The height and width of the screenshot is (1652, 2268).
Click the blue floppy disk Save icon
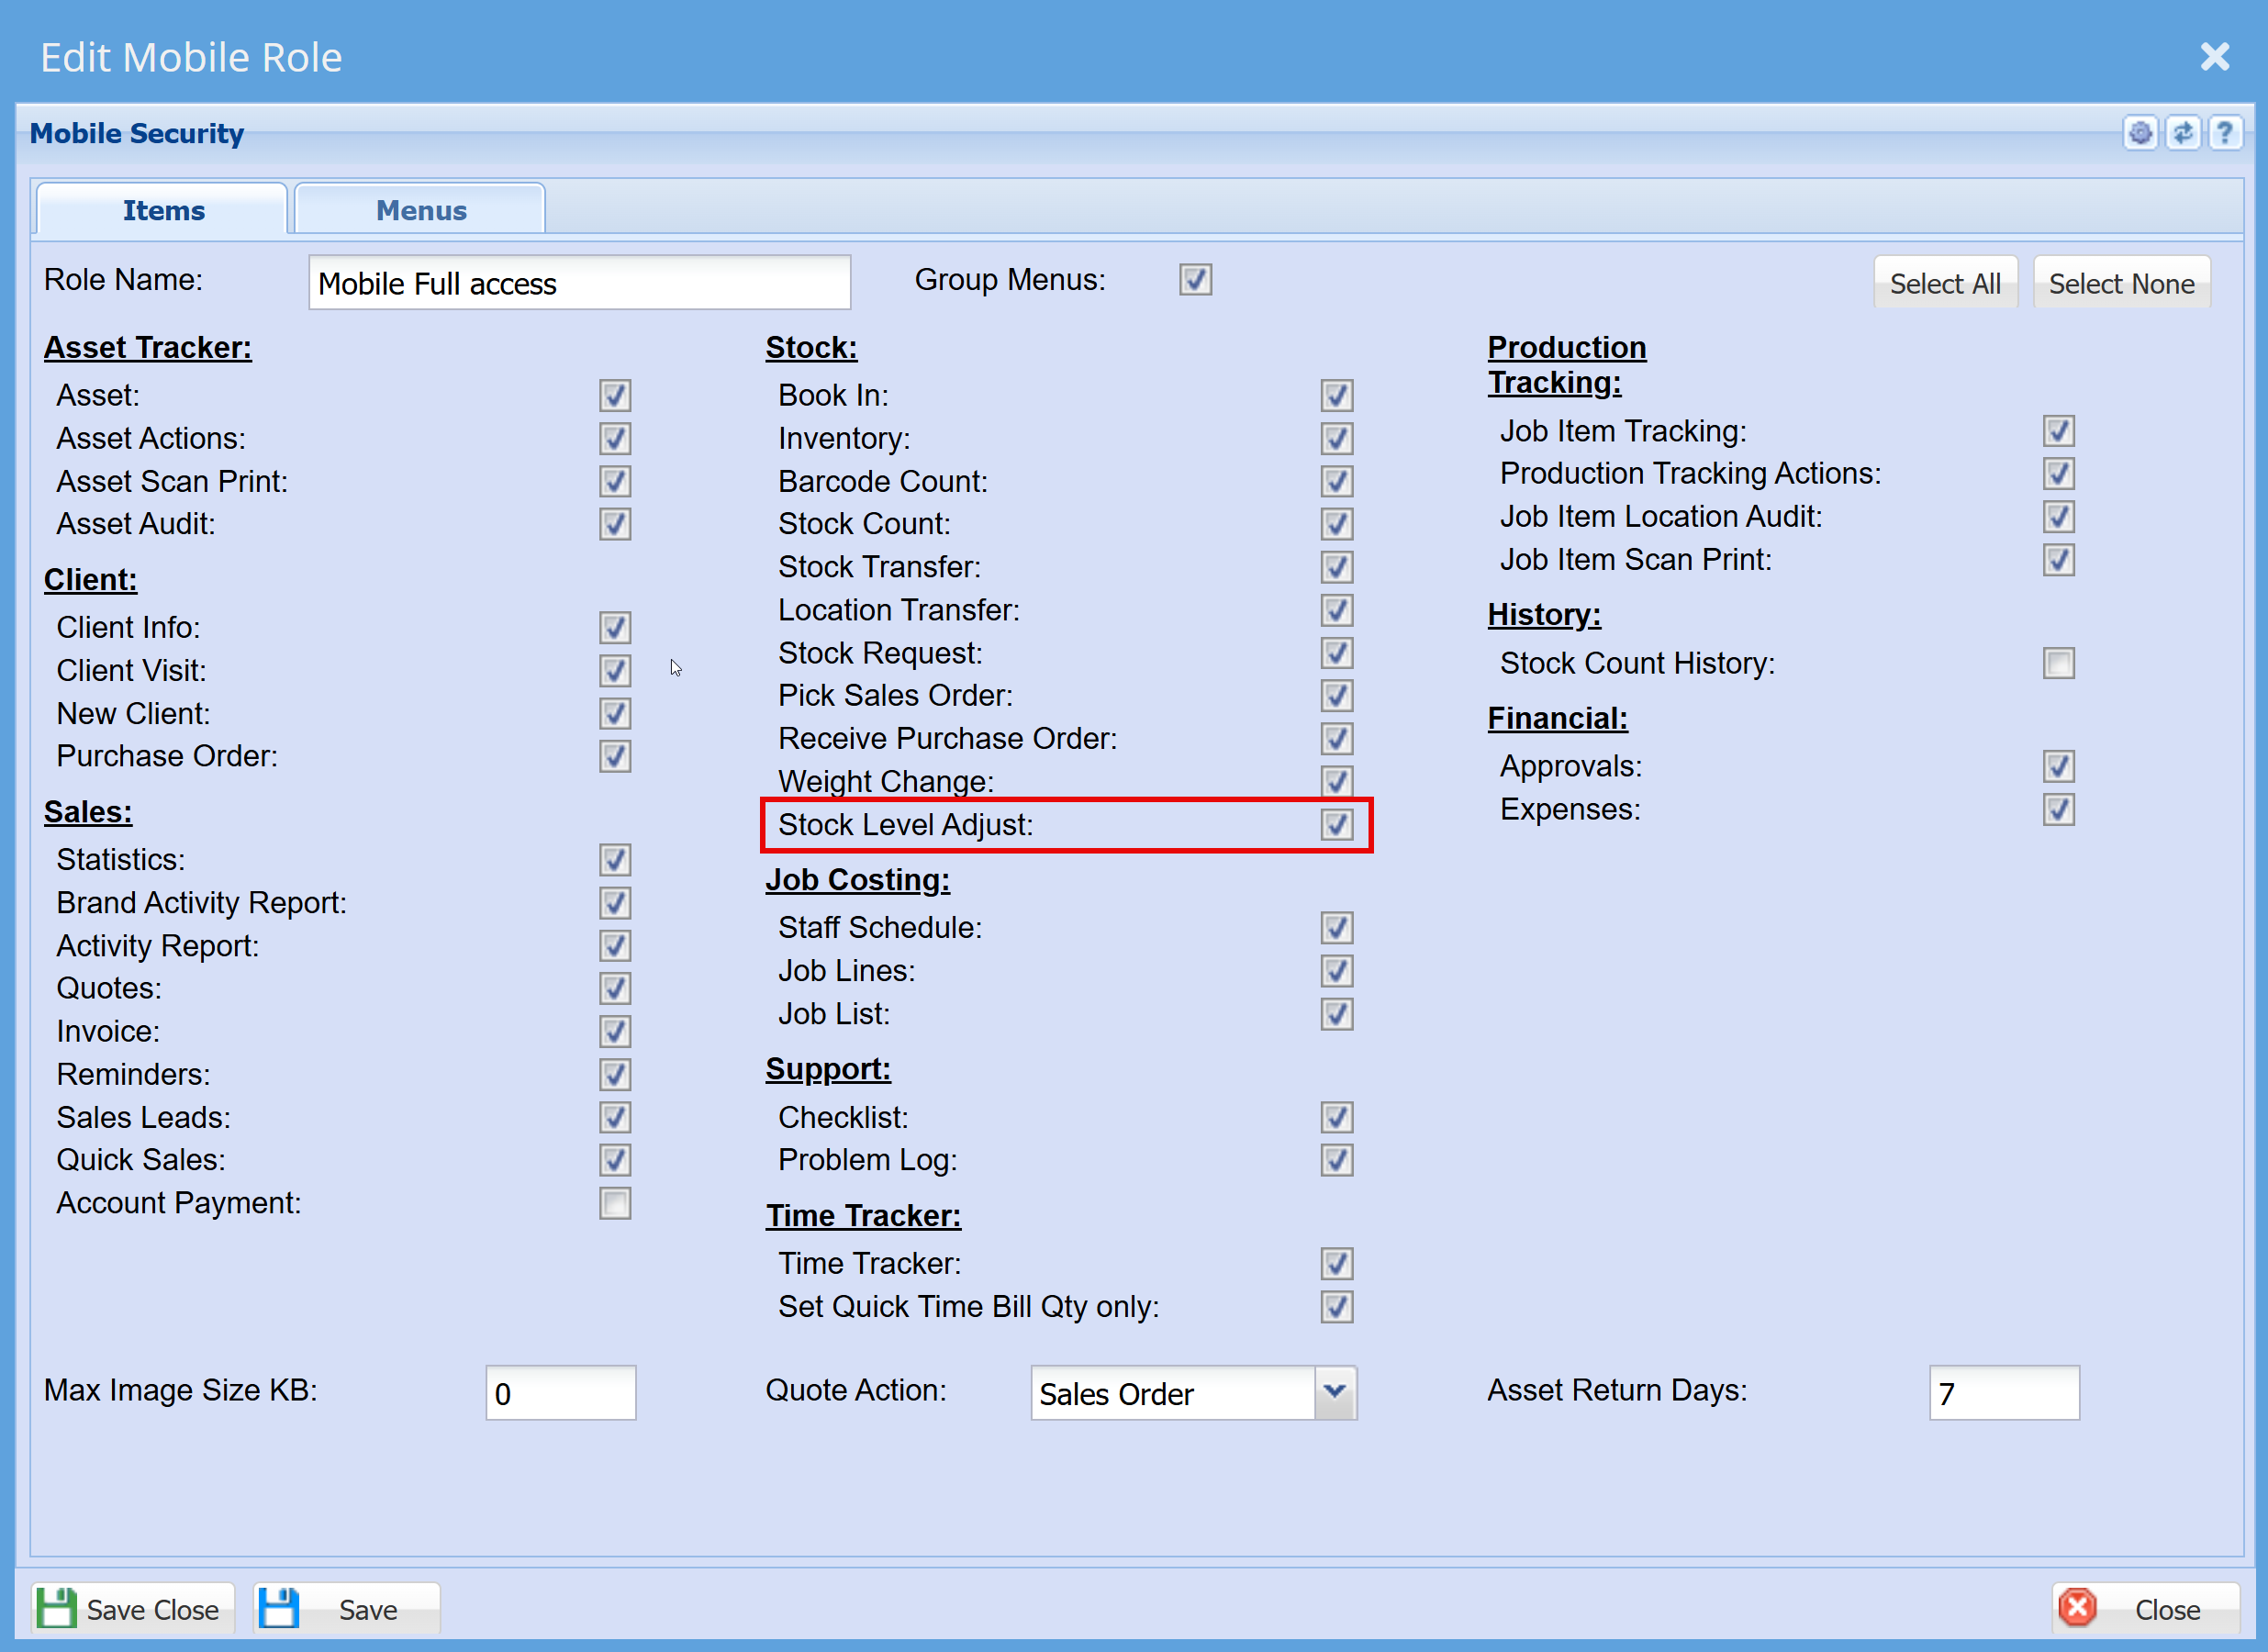coord(279,1608)
